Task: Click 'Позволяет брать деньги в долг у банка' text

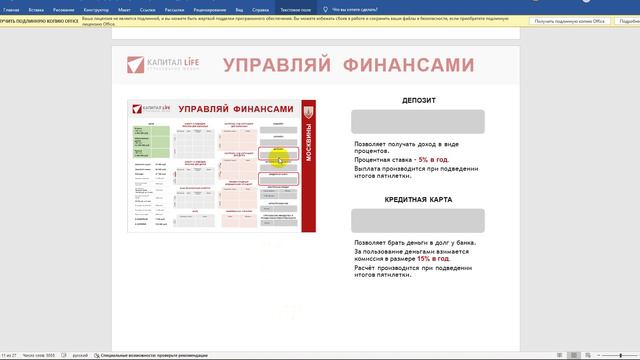Action: click(415, 242)
